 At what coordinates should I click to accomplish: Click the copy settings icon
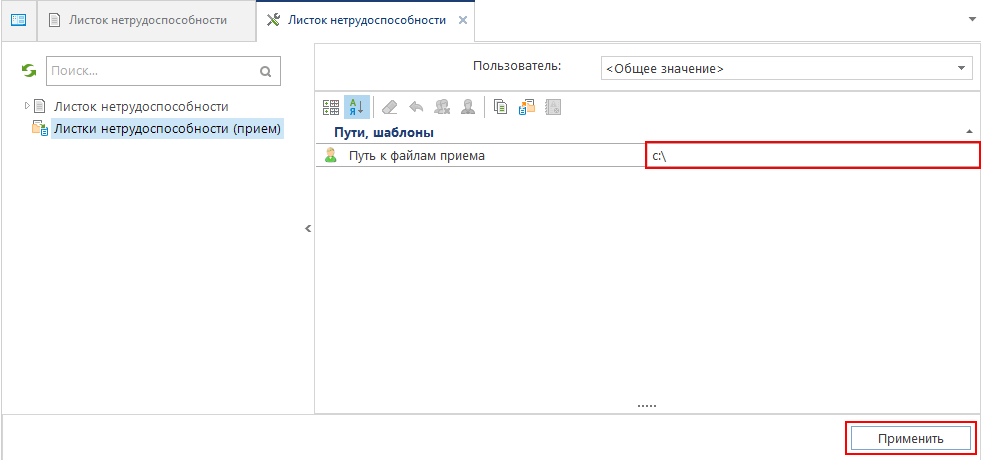501,107
